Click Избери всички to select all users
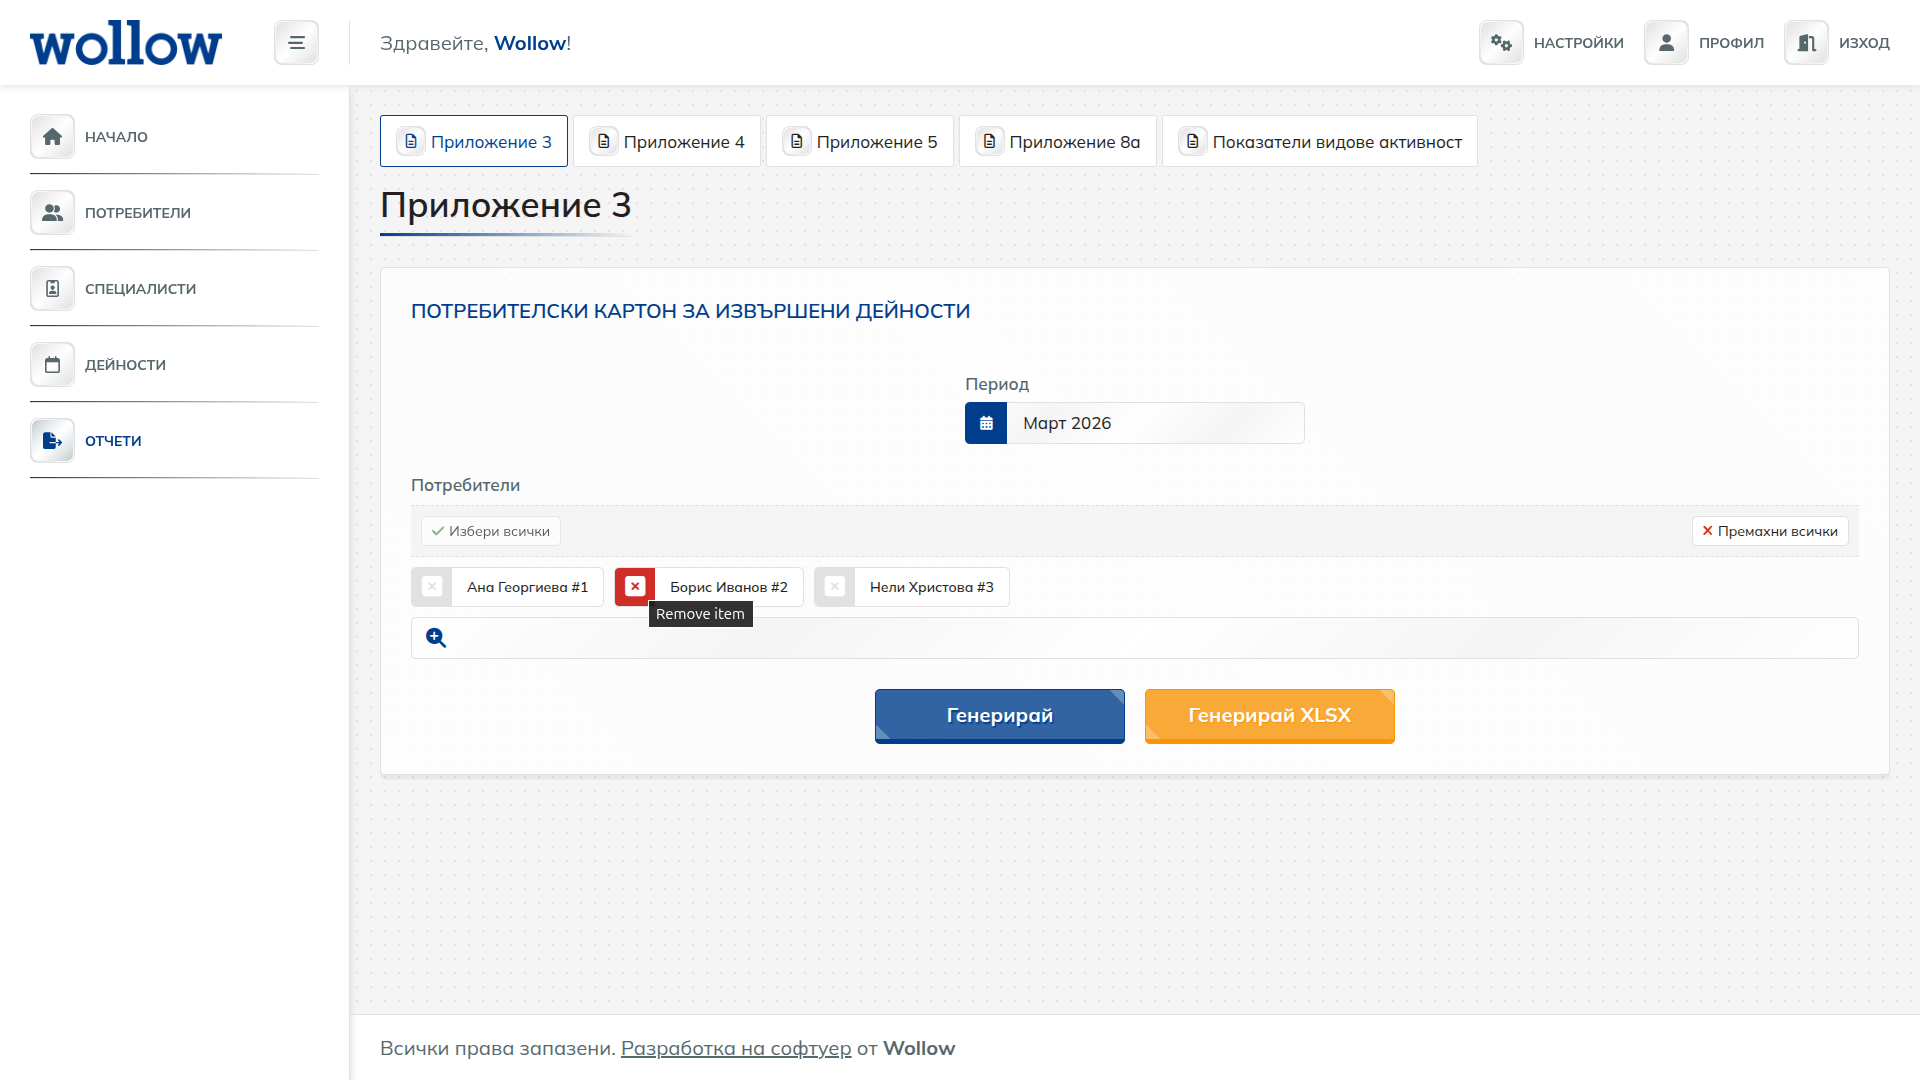 pyautogui.click(x=490, y=531)
